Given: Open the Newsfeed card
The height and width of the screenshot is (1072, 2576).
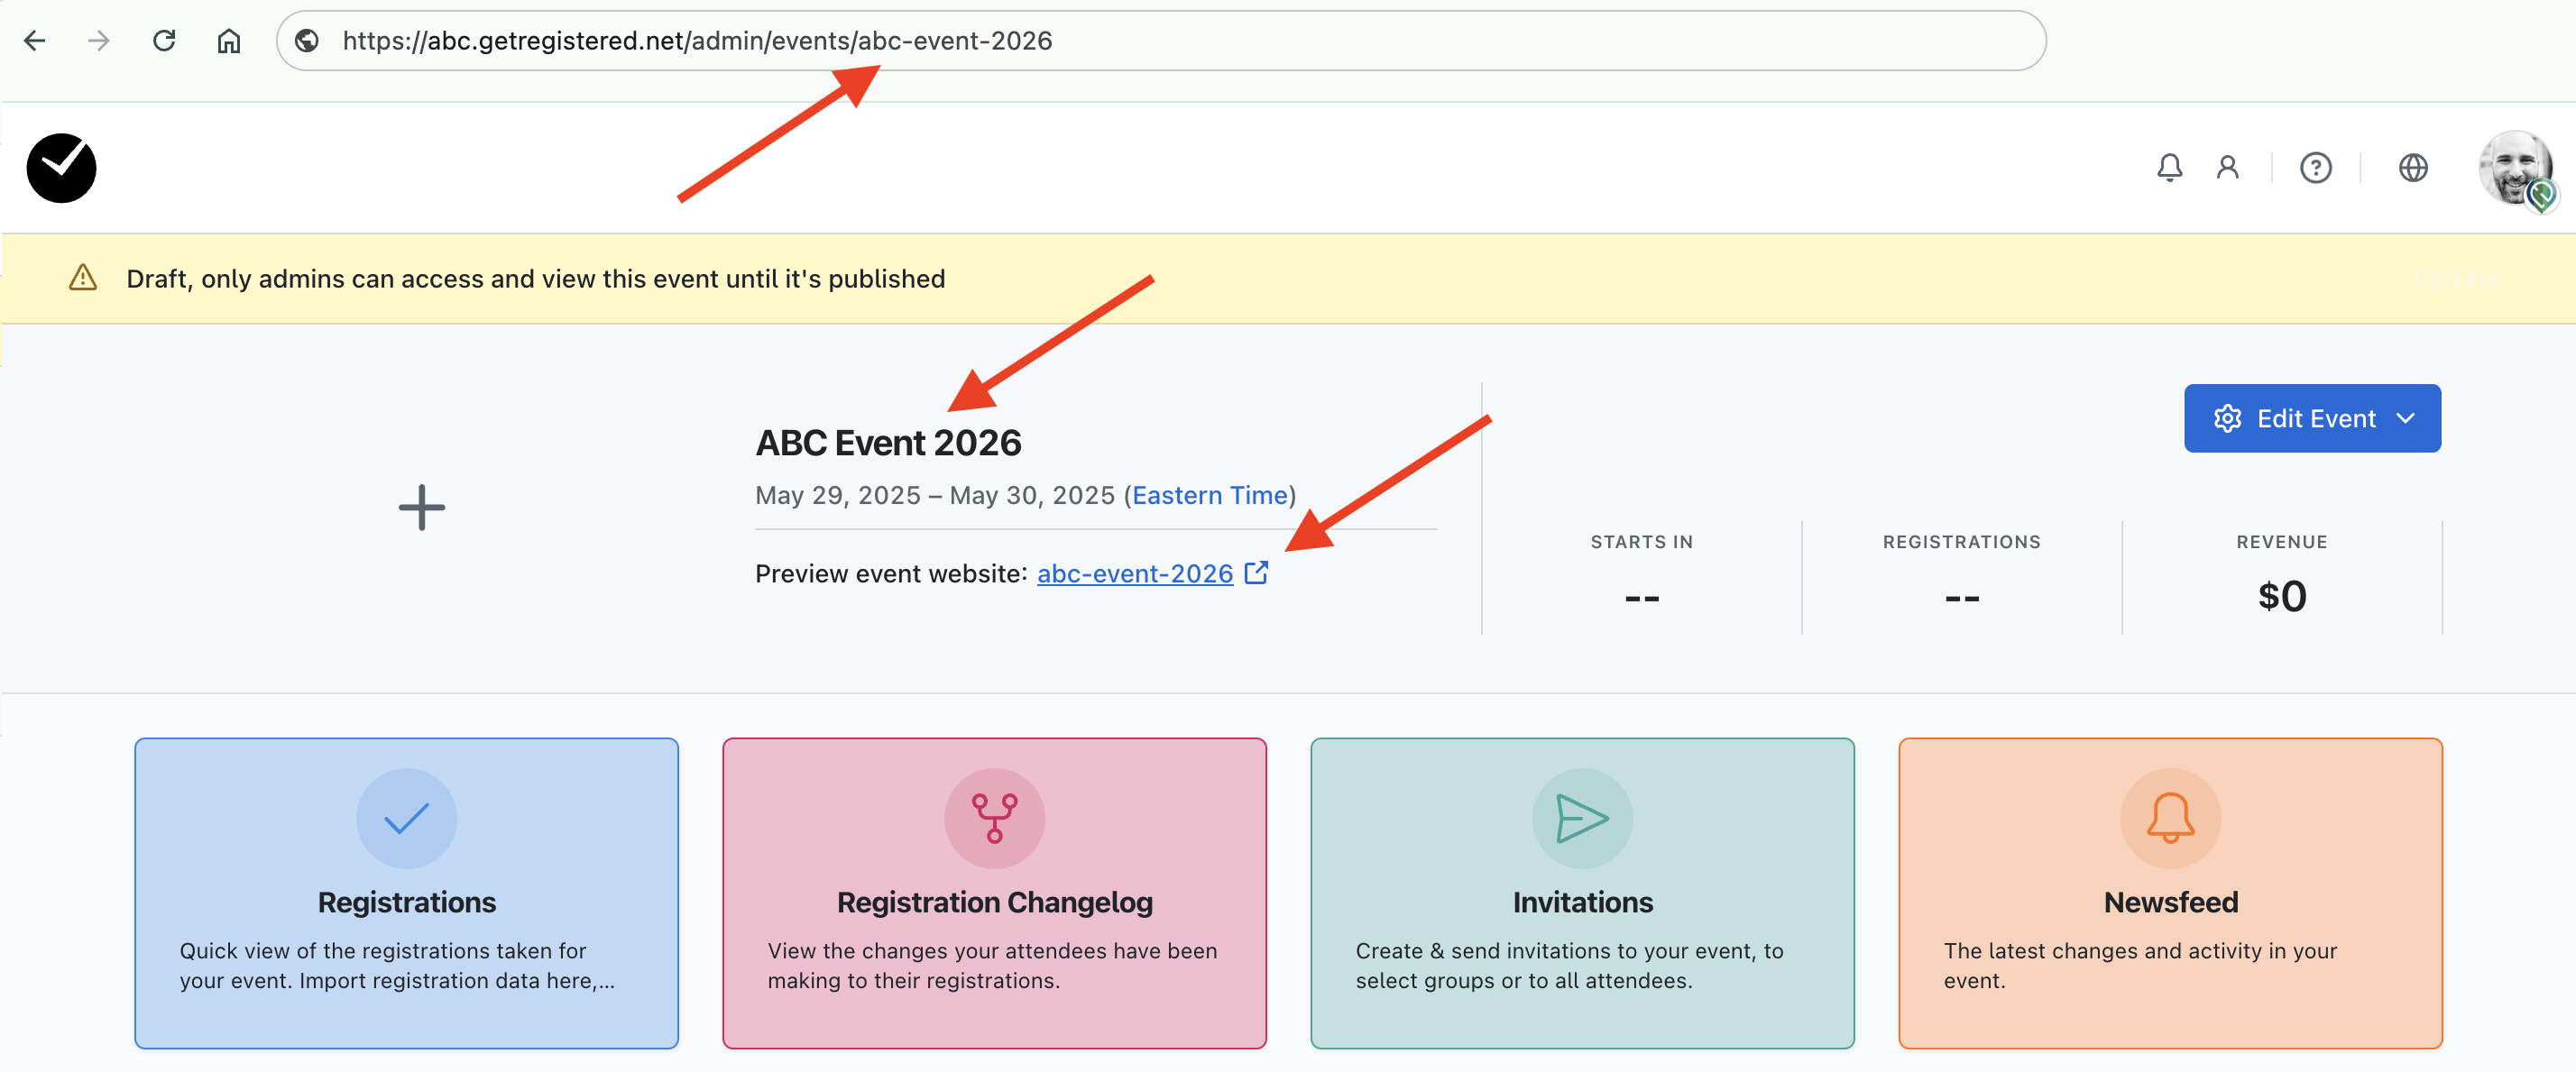Looking at the screenshot, I should click(2170, 892).
